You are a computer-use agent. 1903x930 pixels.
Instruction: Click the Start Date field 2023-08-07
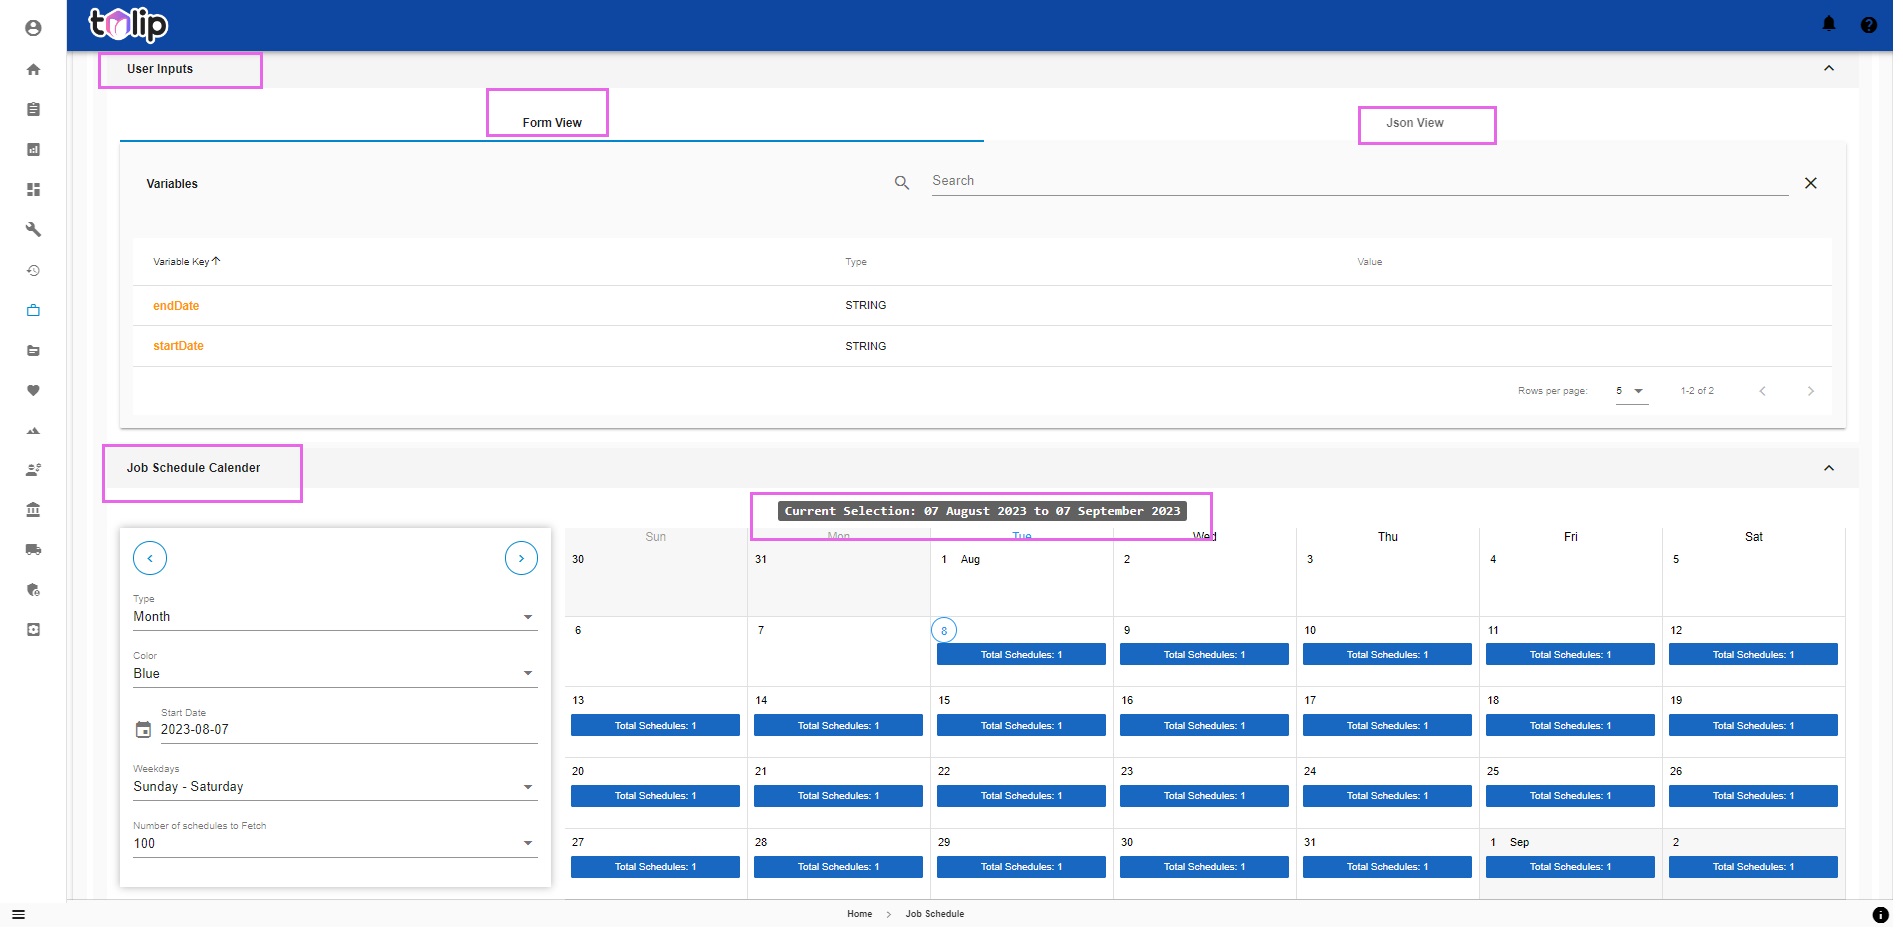point(348,730)
